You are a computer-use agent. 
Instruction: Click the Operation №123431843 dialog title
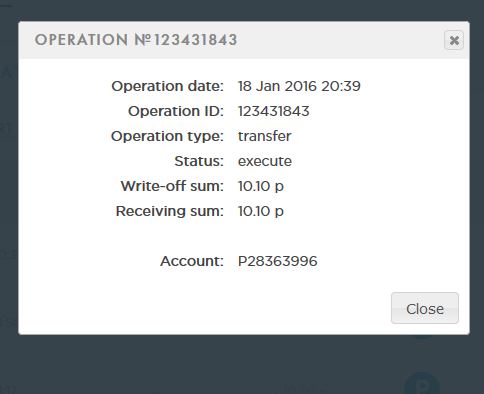136,40
